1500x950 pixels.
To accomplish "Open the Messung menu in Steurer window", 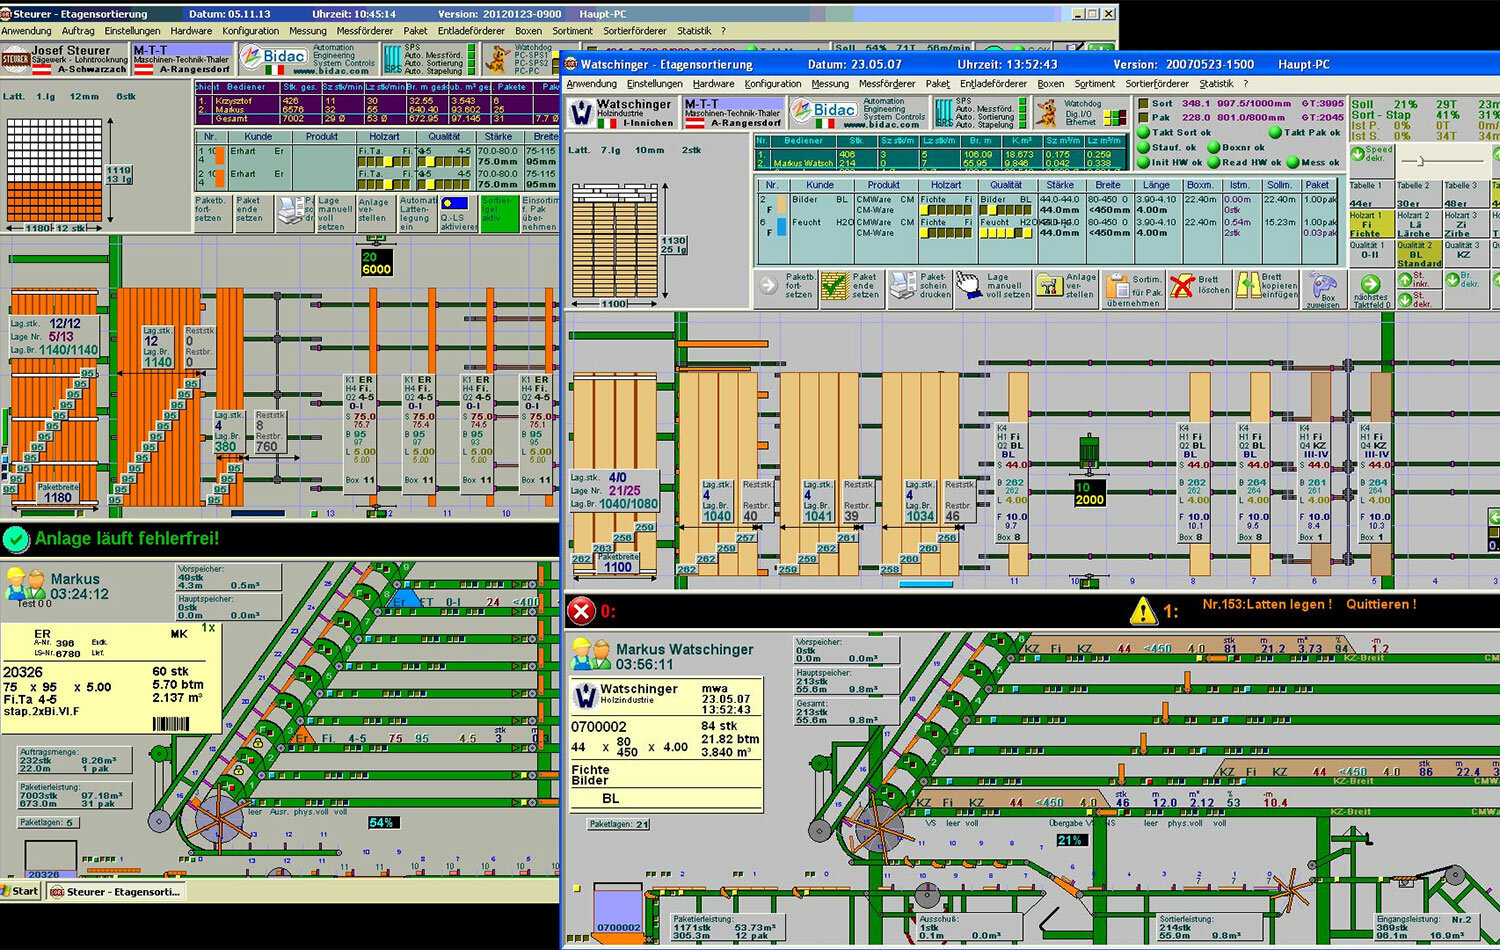I will [x=308, y=31].
